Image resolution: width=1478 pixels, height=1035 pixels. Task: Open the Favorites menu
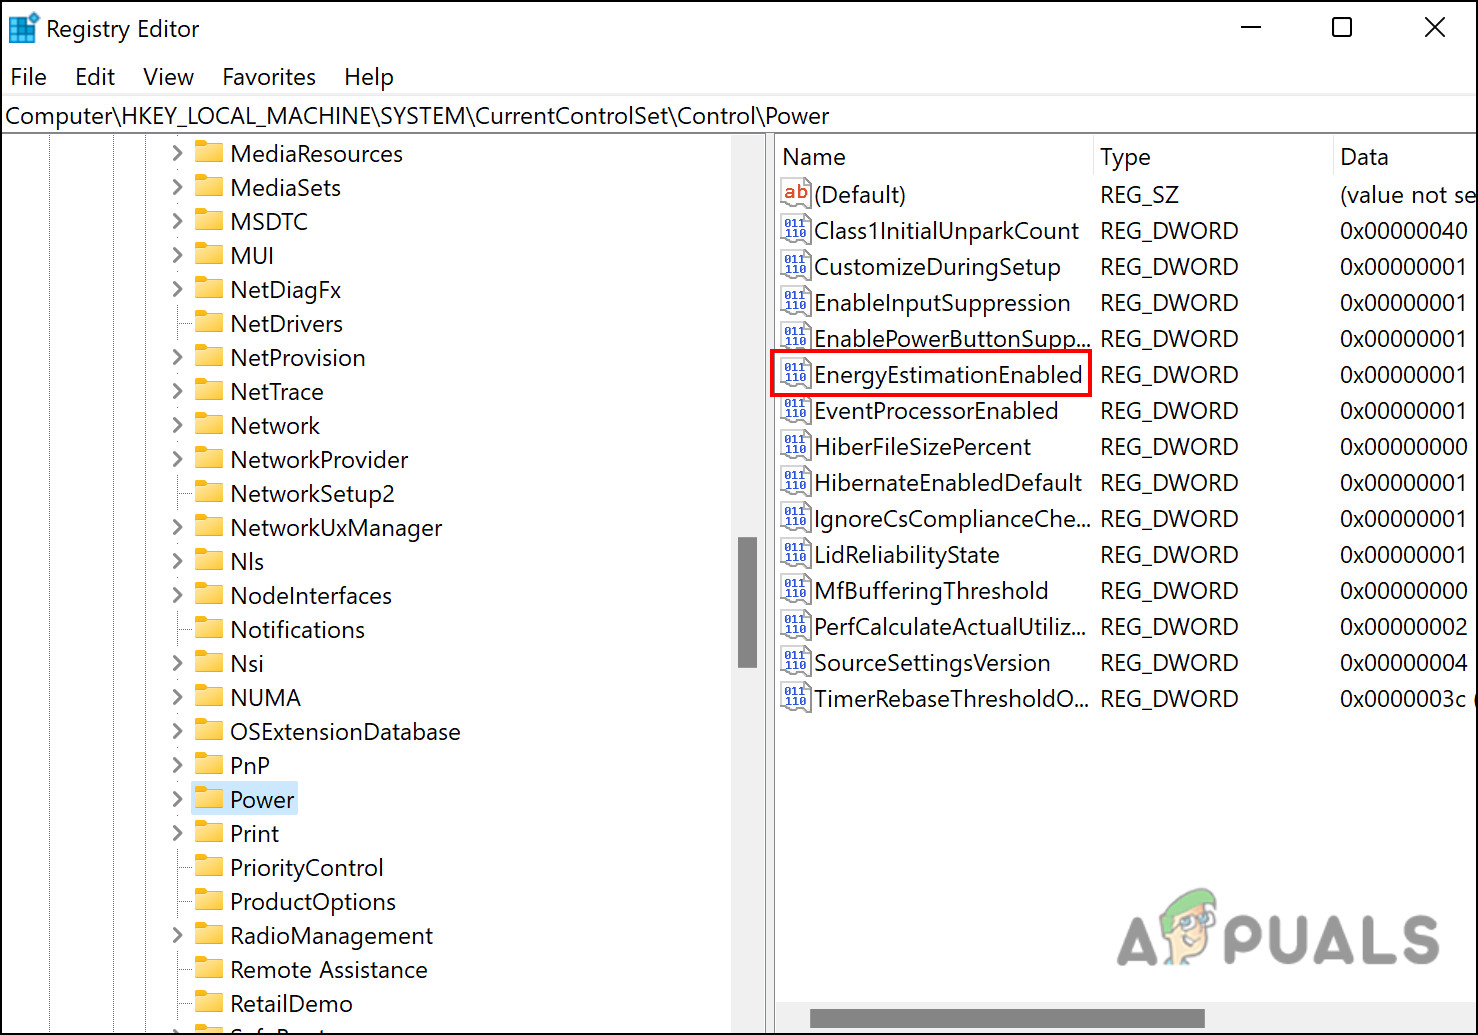tap(269, 77)
